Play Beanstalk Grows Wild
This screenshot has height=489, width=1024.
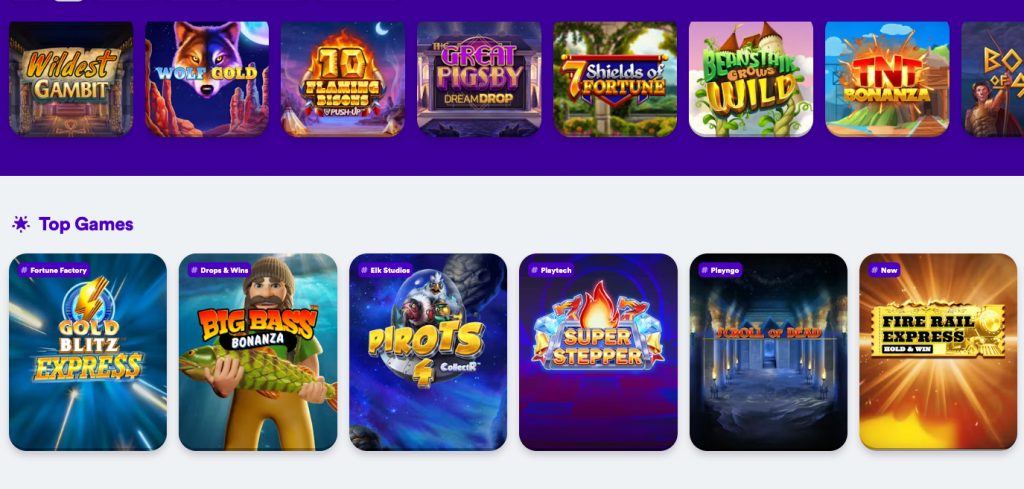click(751, 79)
